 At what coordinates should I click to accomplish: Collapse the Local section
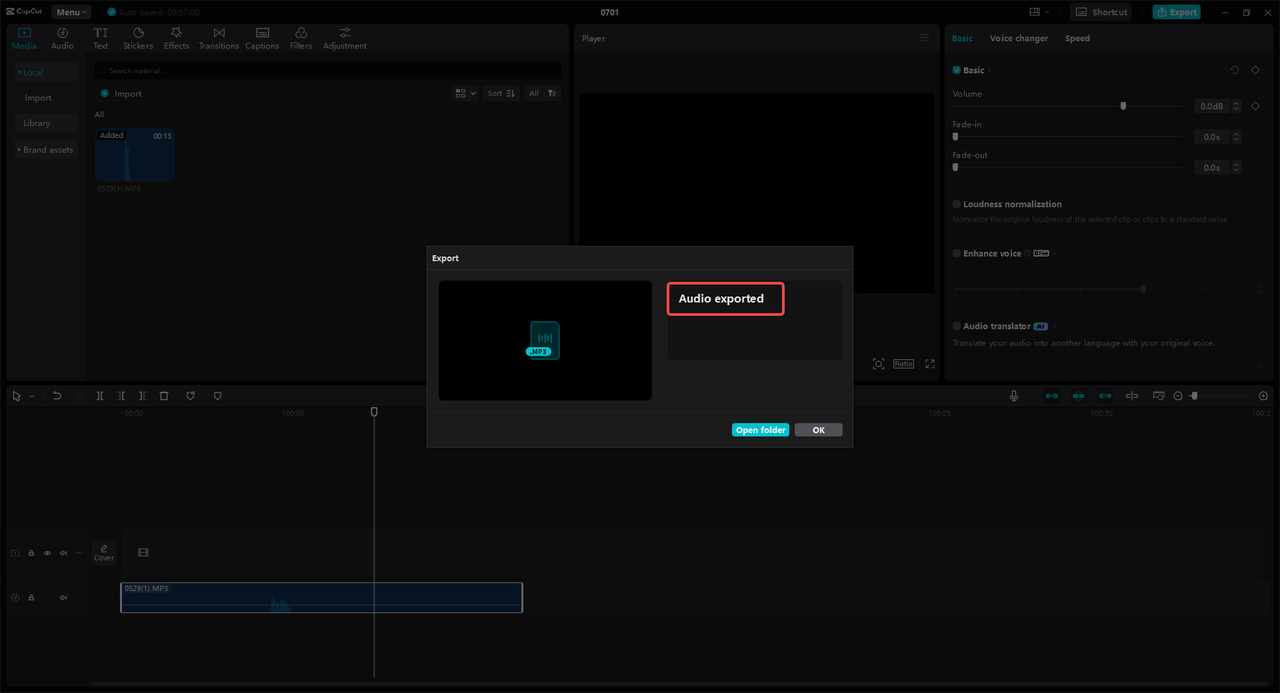tap(46, 72)
